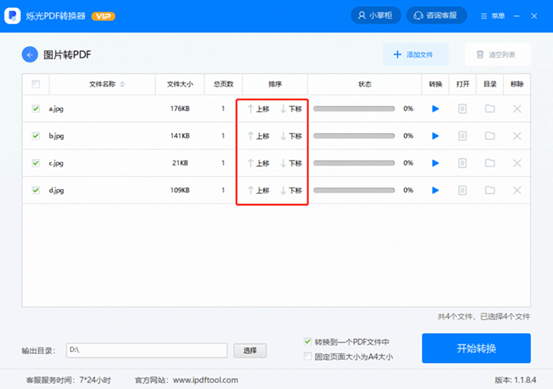Click the back arrow beside 图片转PDF
This screenshot has width=553, height=389.
(30, 55)
